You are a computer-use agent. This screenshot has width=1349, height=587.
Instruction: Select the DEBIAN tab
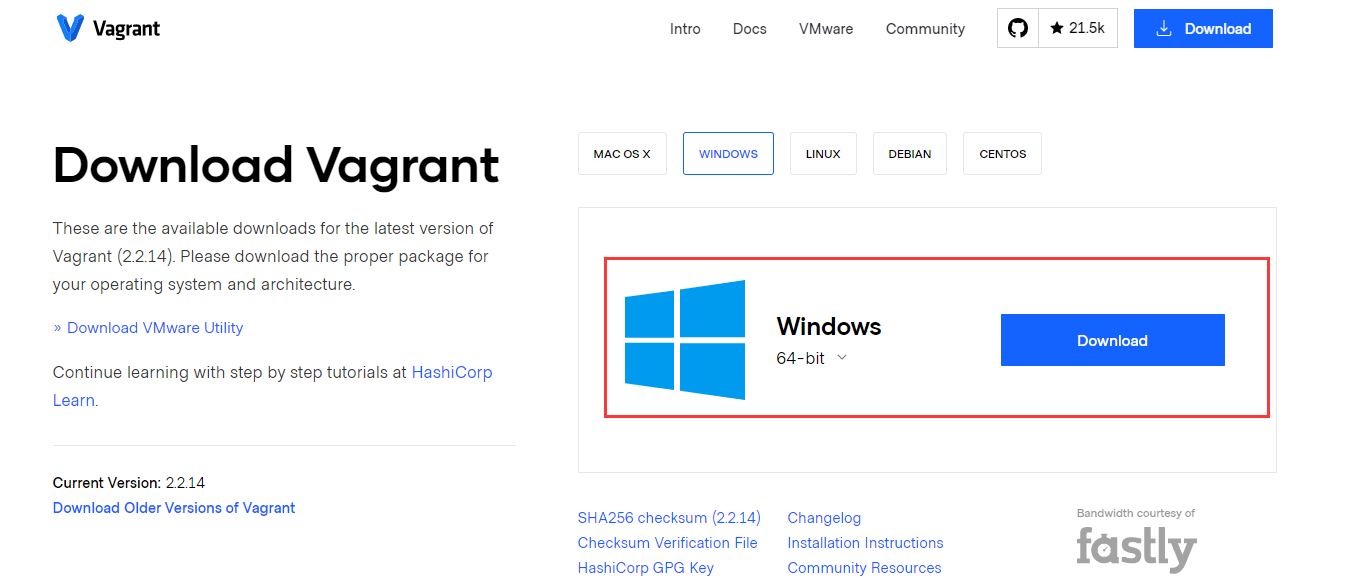[x=910, y=154]
